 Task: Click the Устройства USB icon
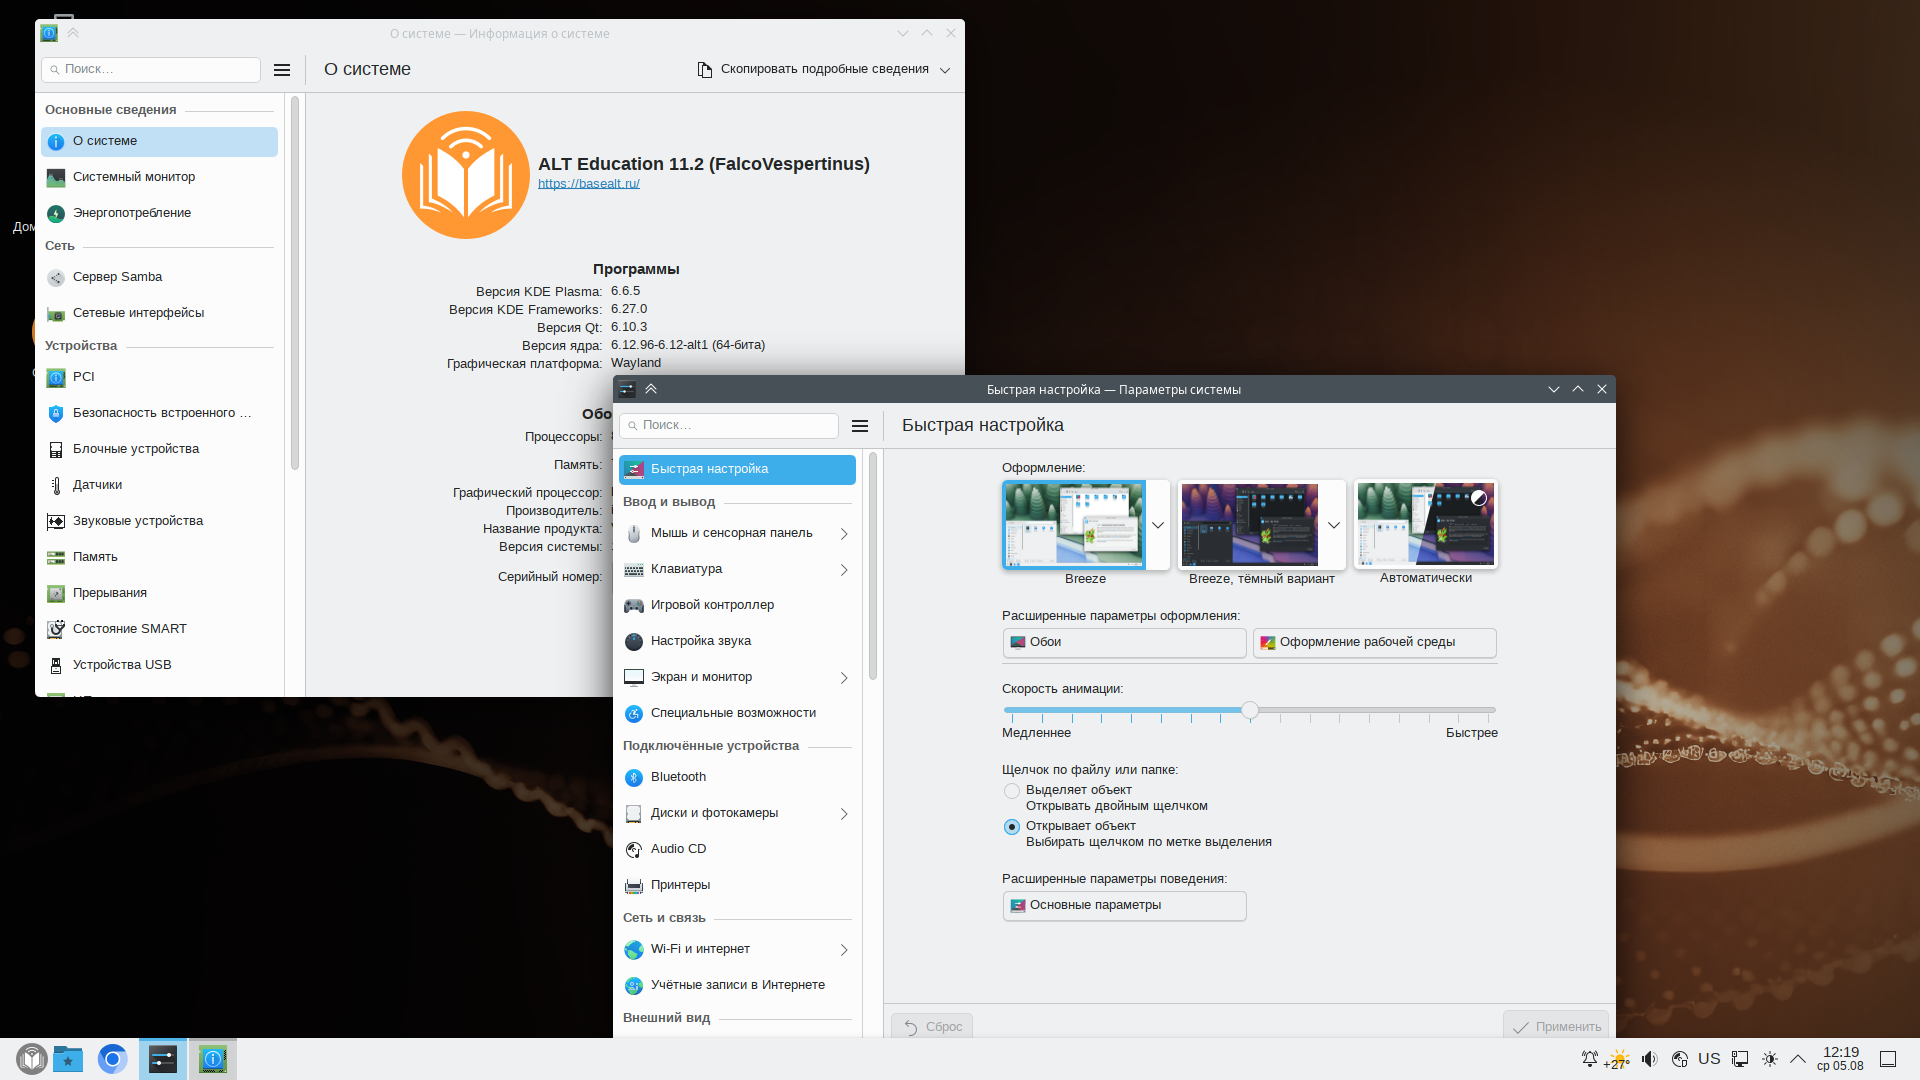[x=56, y=666]
